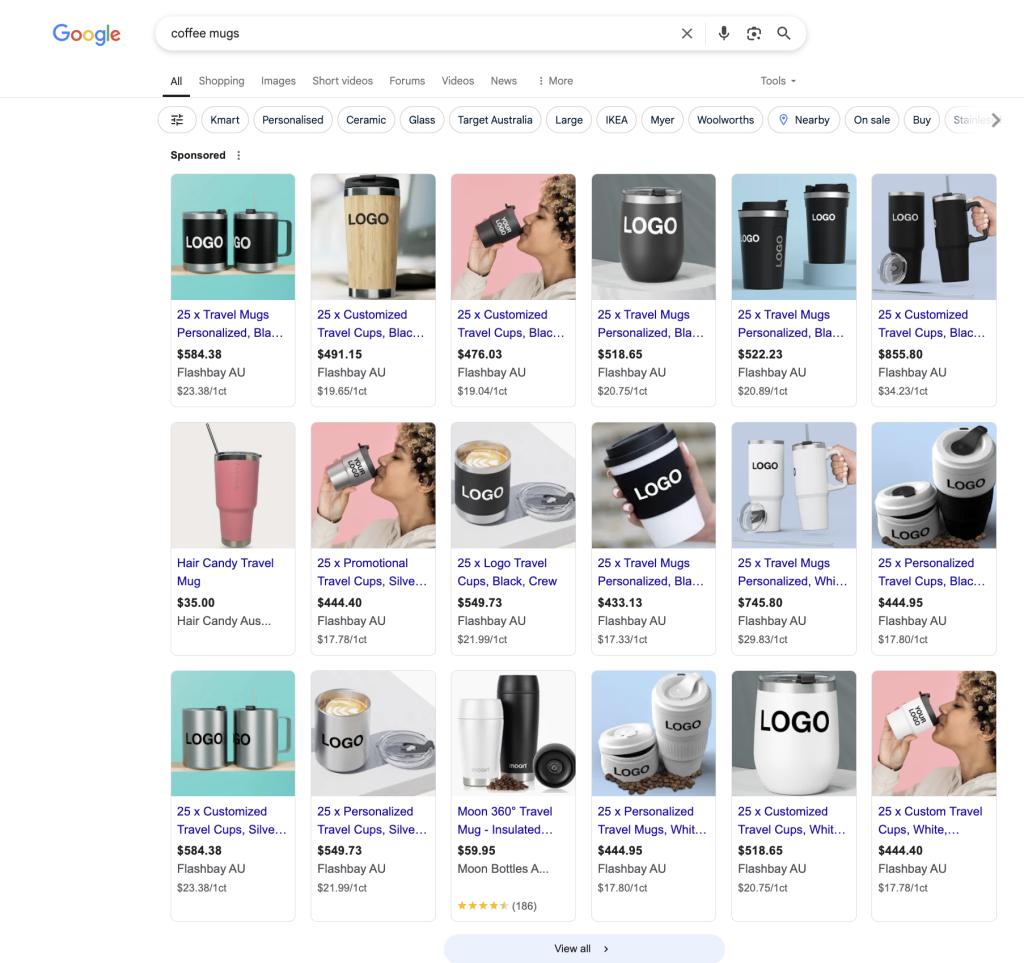
Task: Open the $745.80 white travel mugs link
Action: pyautogui.click(x=792, y=572)
